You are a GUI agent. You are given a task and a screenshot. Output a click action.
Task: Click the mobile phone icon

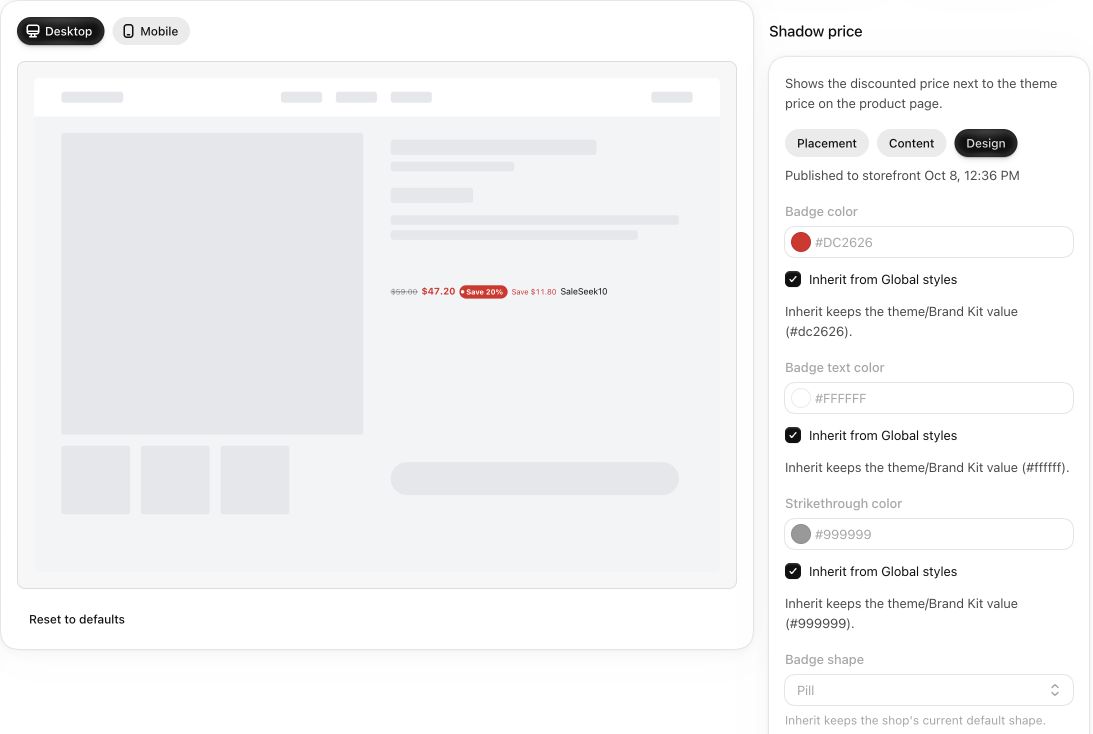tap(128, 31)
